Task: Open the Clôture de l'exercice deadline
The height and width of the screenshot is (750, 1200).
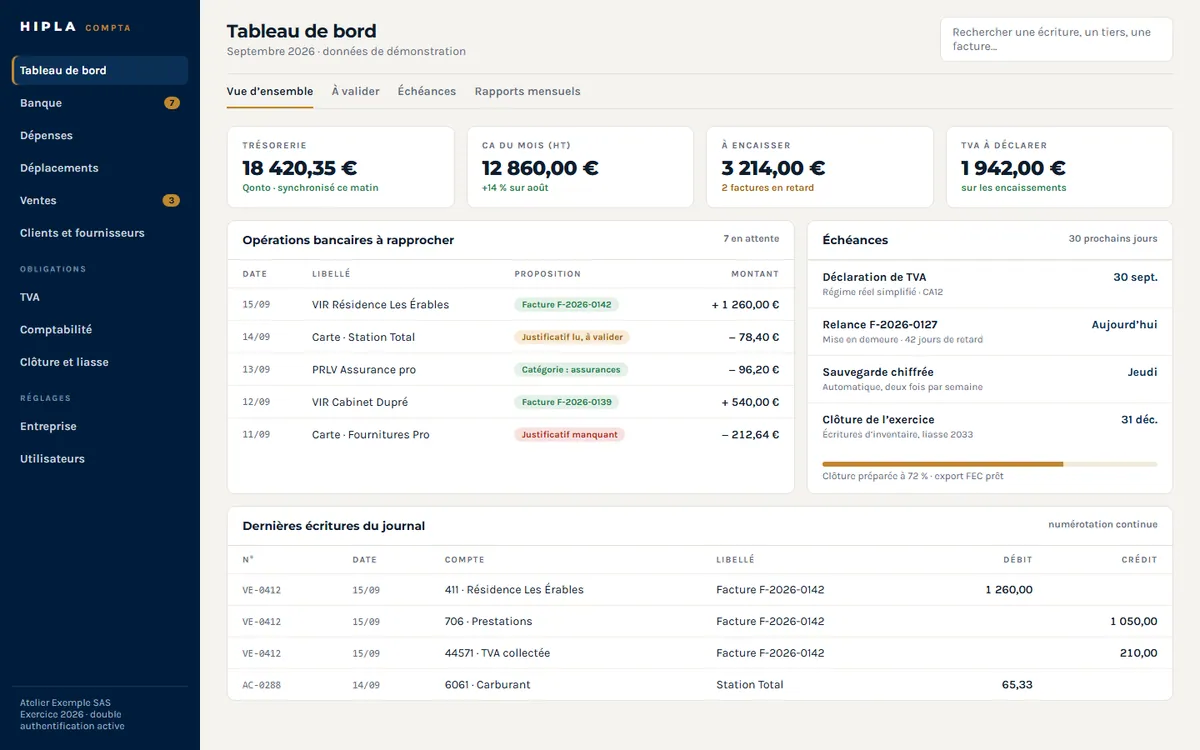Action: click(x=990, y=426)
